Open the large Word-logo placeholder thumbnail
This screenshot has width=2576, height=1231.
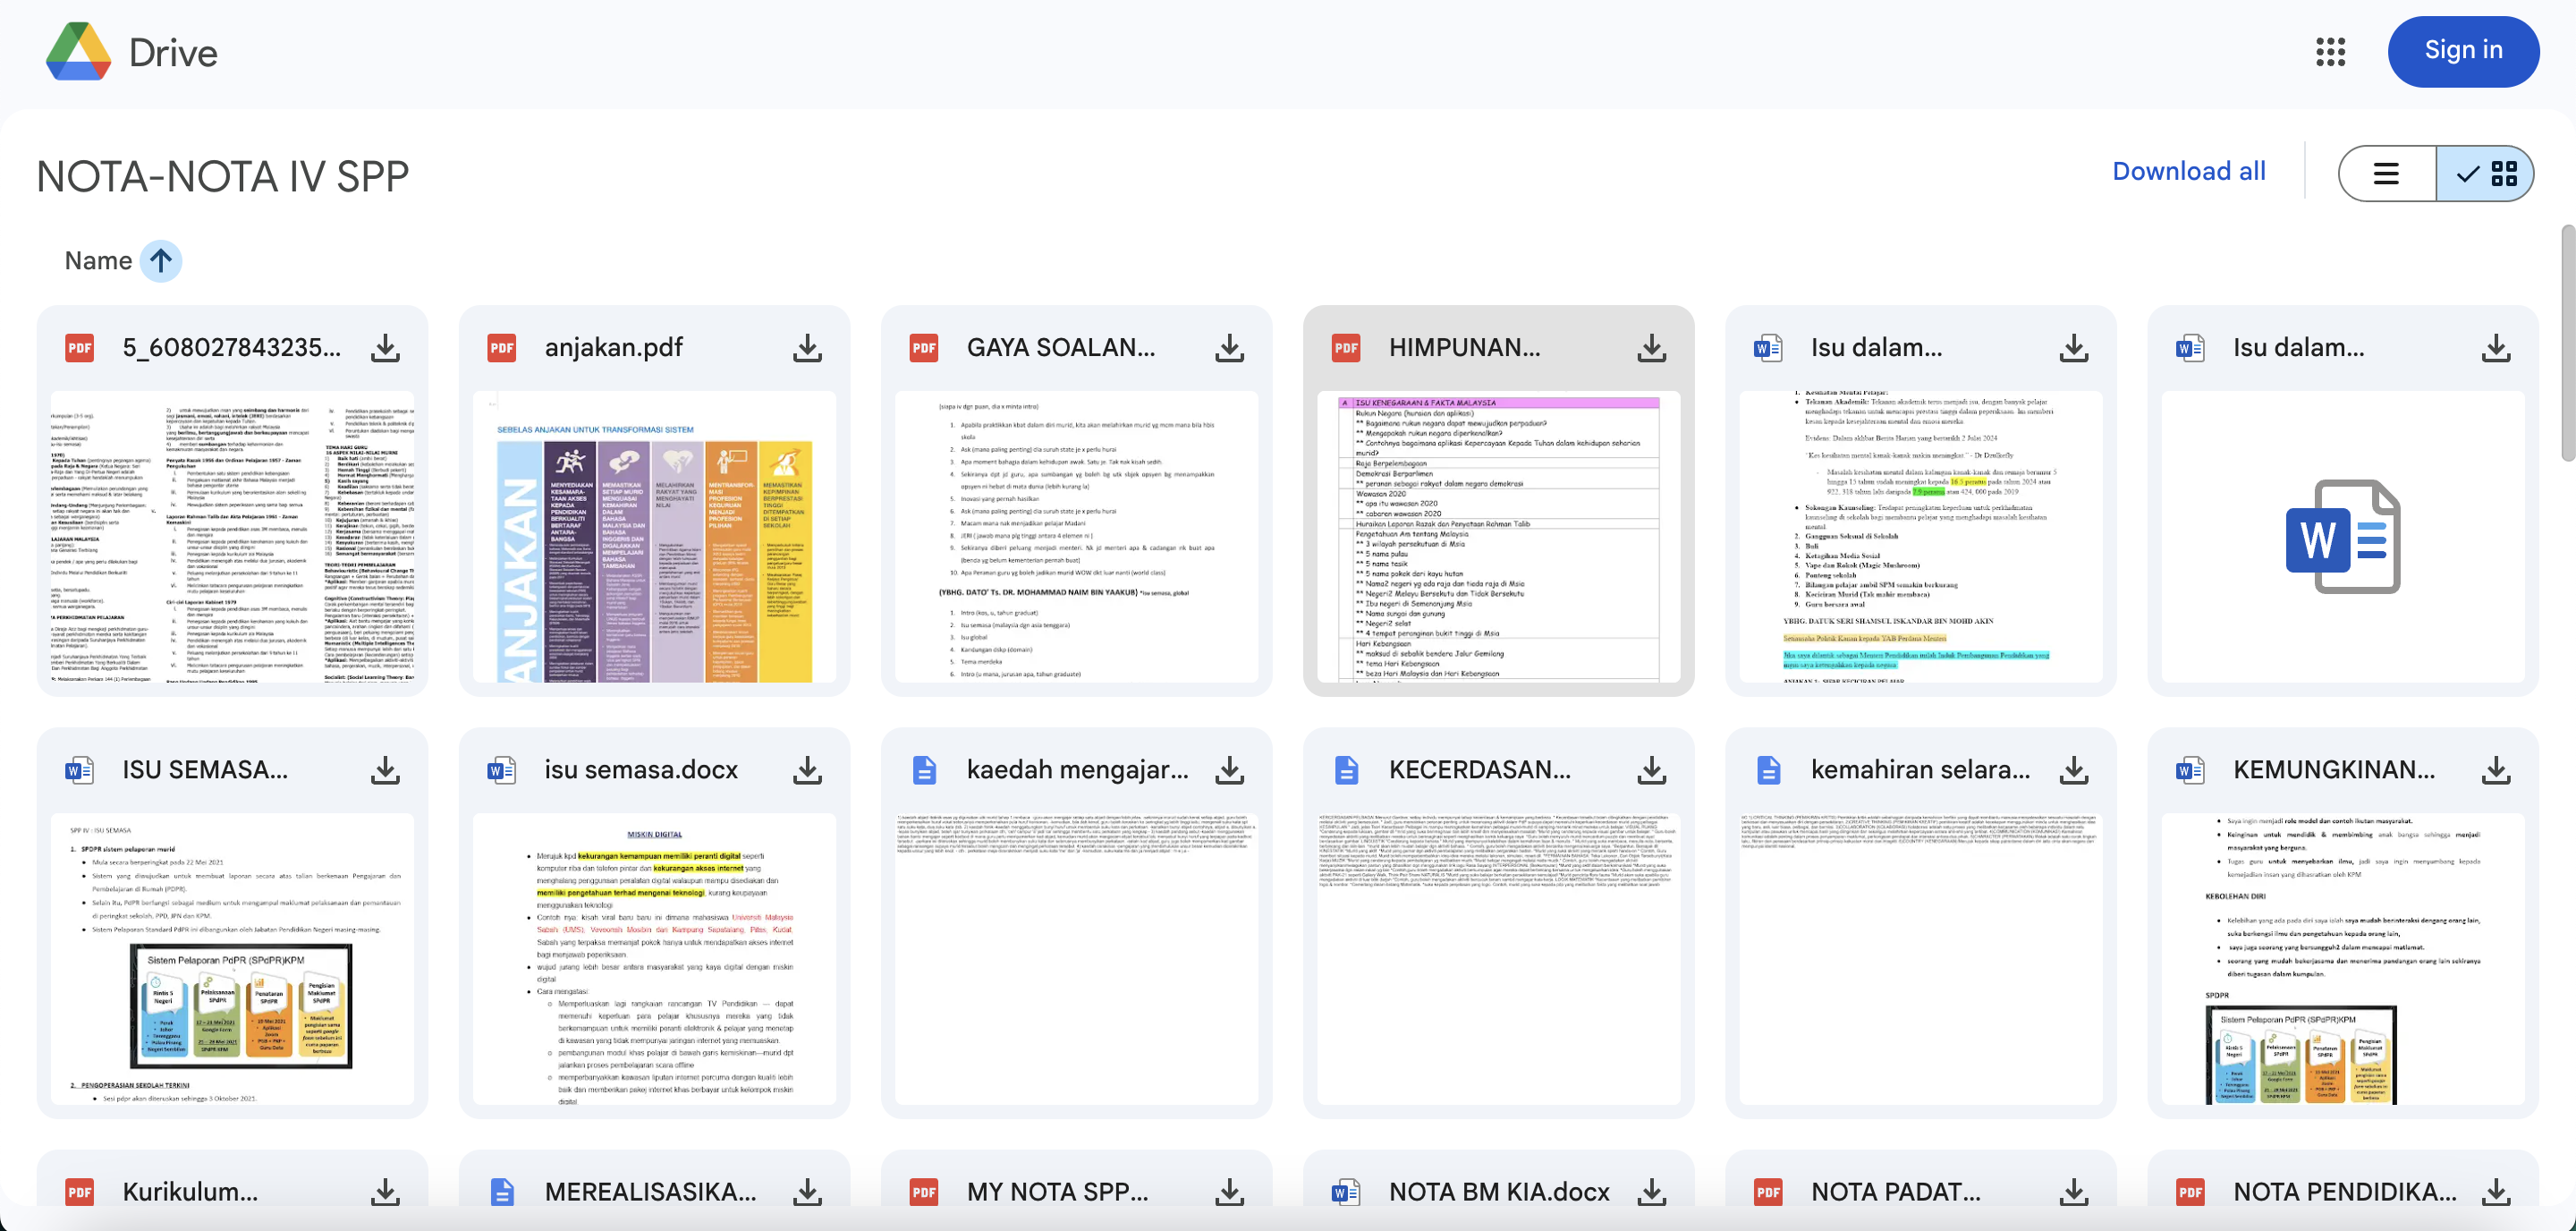tap(2342, 537)
